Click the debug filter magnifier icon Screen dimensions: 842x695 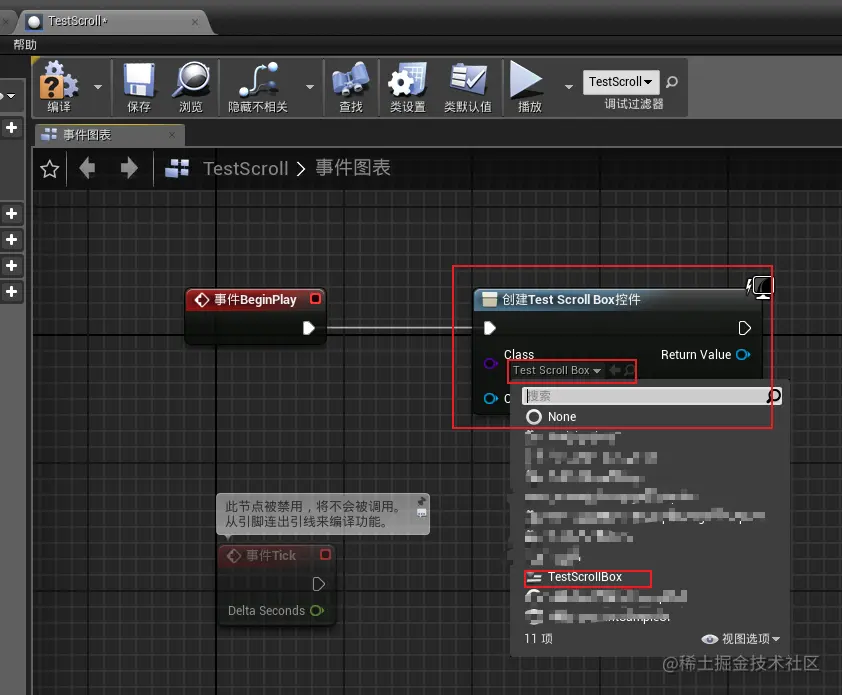(x=671, y=82)
